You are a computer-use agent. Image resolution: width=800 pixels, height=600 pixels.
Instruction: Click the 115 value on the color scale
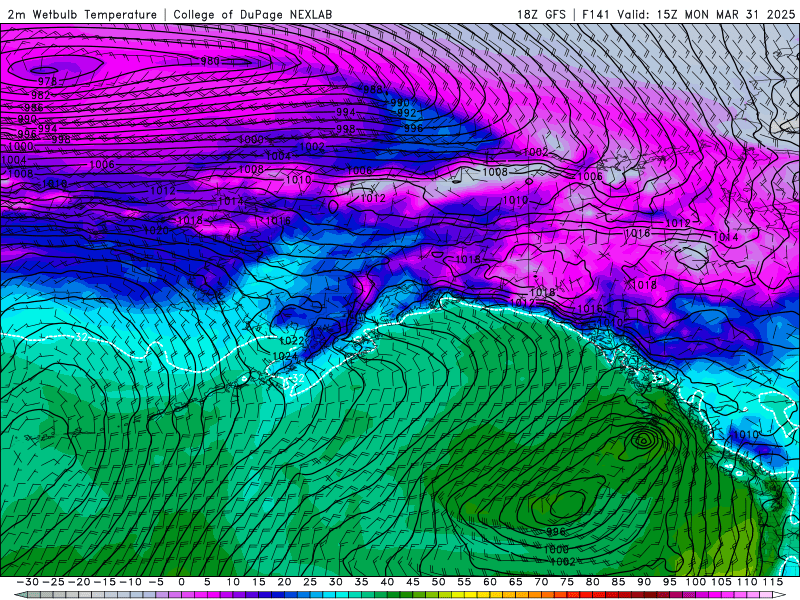773,582
